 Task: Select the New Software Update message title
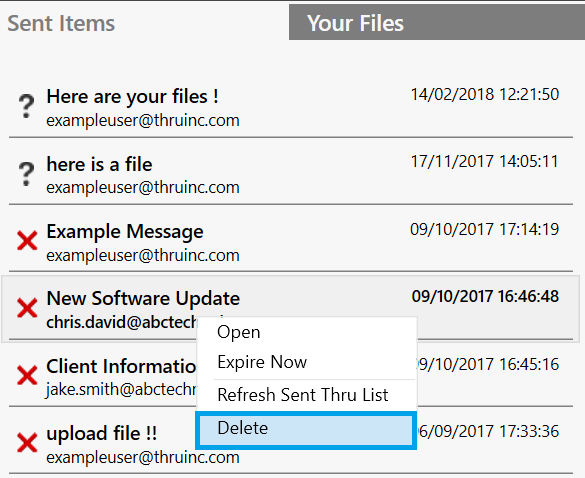coord(143,298)
